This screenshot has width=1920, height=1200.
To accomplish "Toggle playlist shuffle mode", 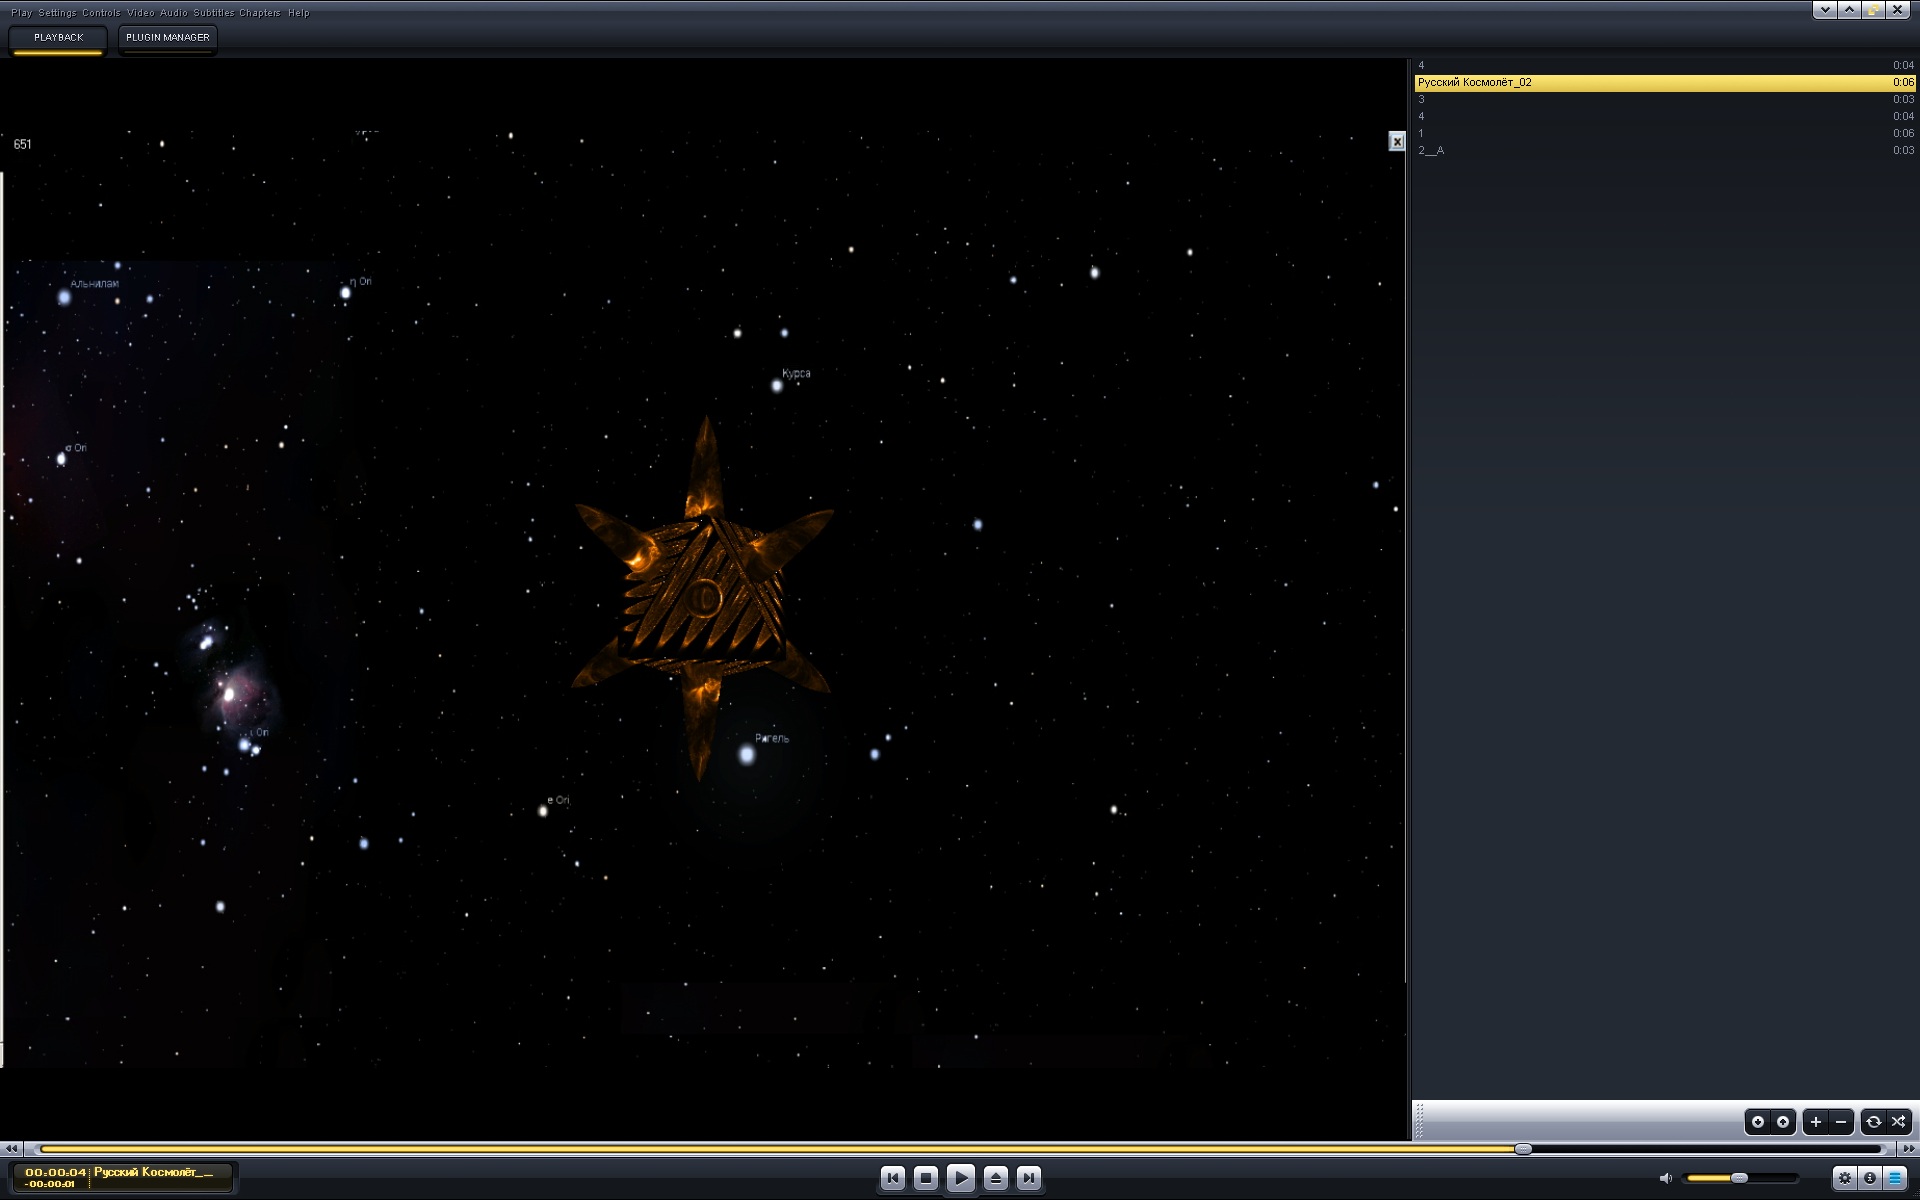I will [1899, 1122].
